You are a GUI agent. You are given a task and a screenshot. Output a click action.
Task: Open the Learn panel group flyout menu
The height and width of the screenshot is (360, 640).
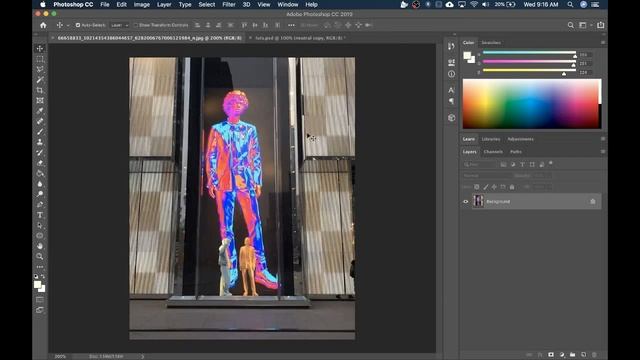[x=603, y=139]
